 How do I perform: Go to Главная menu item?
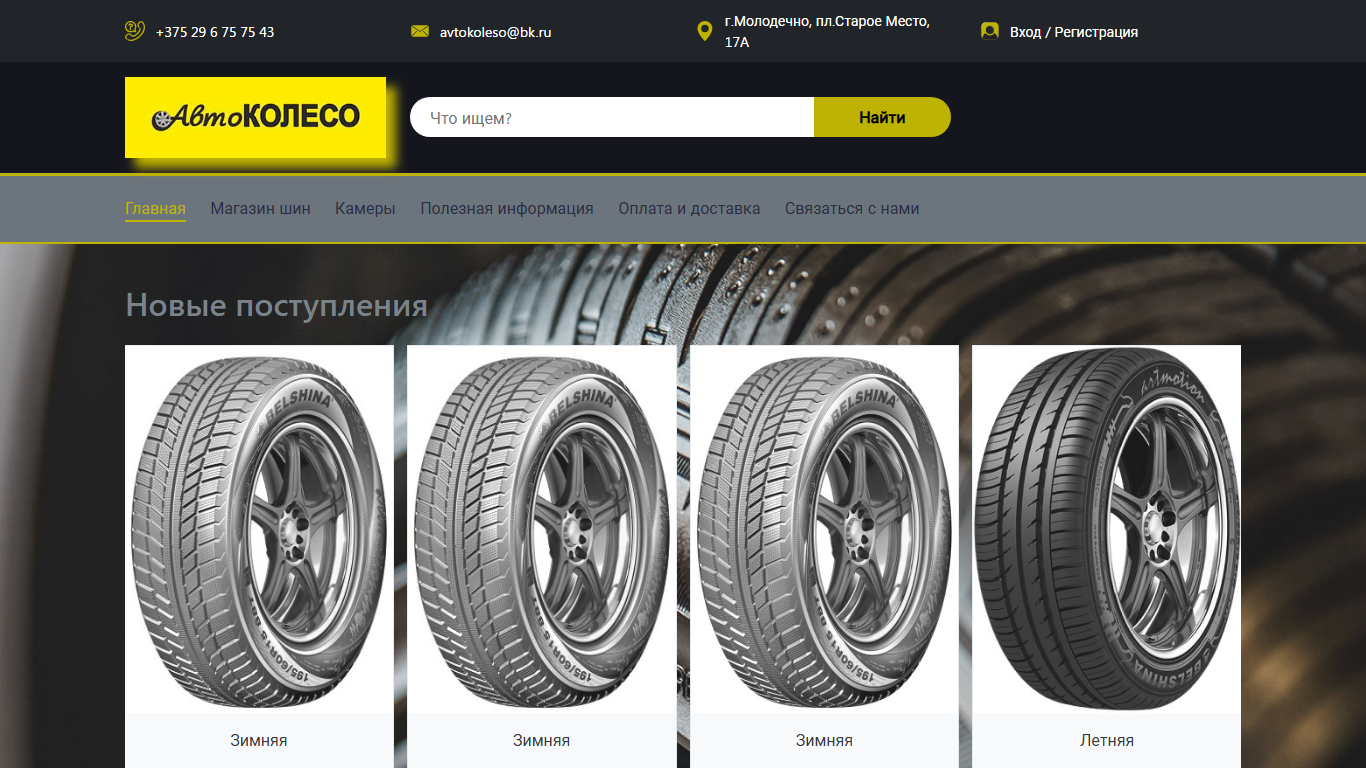[x=155, y=209]
